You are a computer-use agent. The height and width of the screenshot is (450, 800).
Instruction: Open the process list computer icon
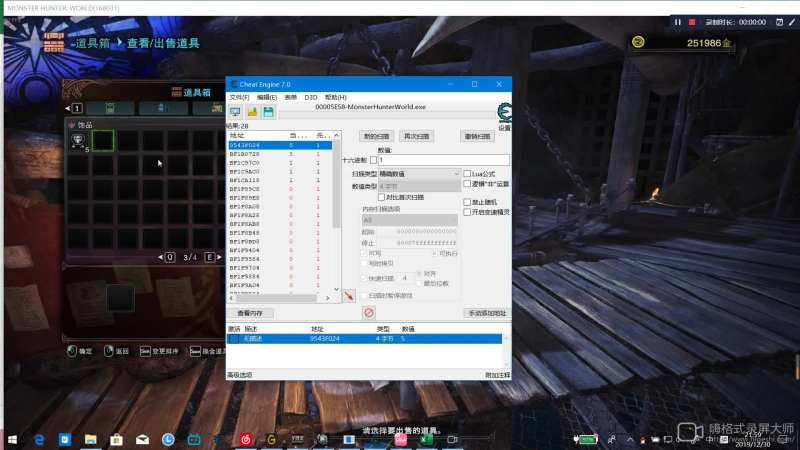(x=235, y=112)
